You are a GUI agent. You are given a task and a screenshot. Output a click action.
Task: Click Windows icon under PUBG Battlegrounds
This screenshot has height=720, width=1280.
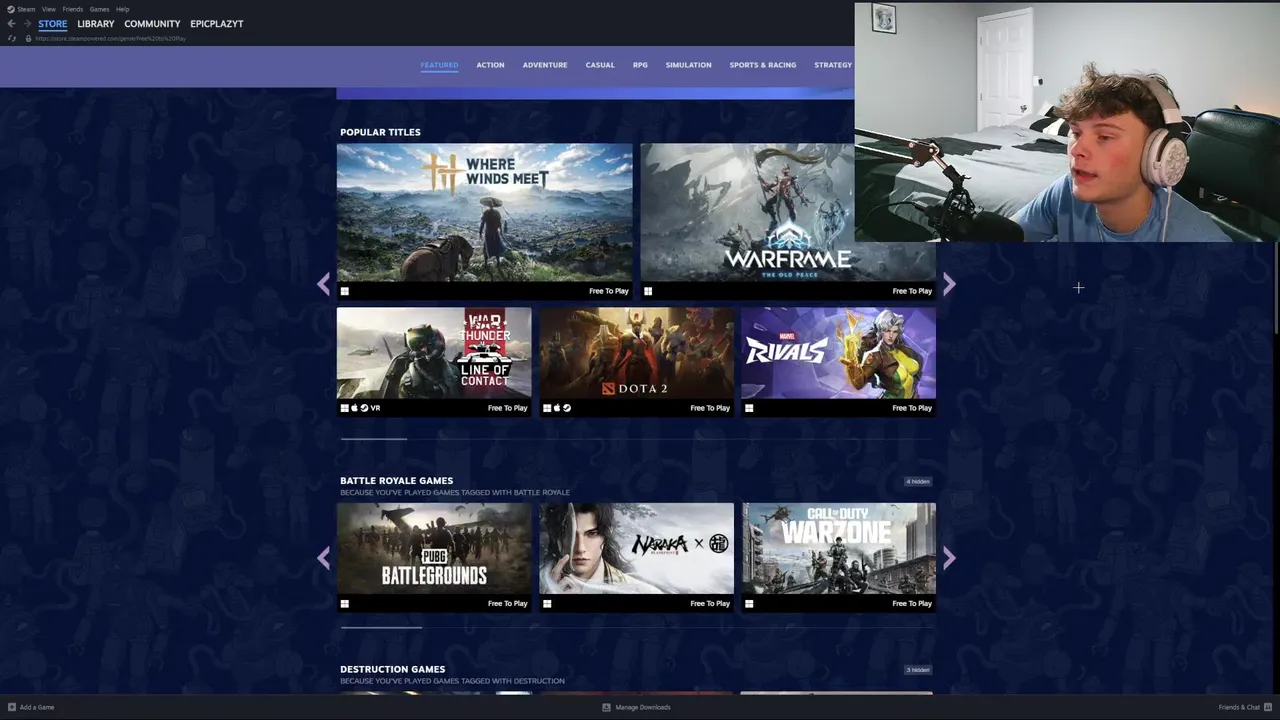click(345, 604)
